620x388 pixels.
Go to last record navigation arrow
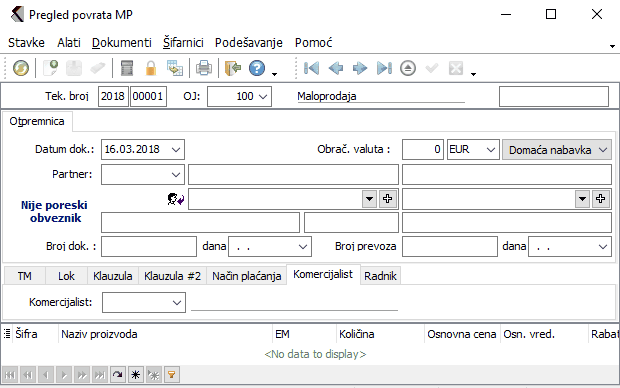point(384,68)
